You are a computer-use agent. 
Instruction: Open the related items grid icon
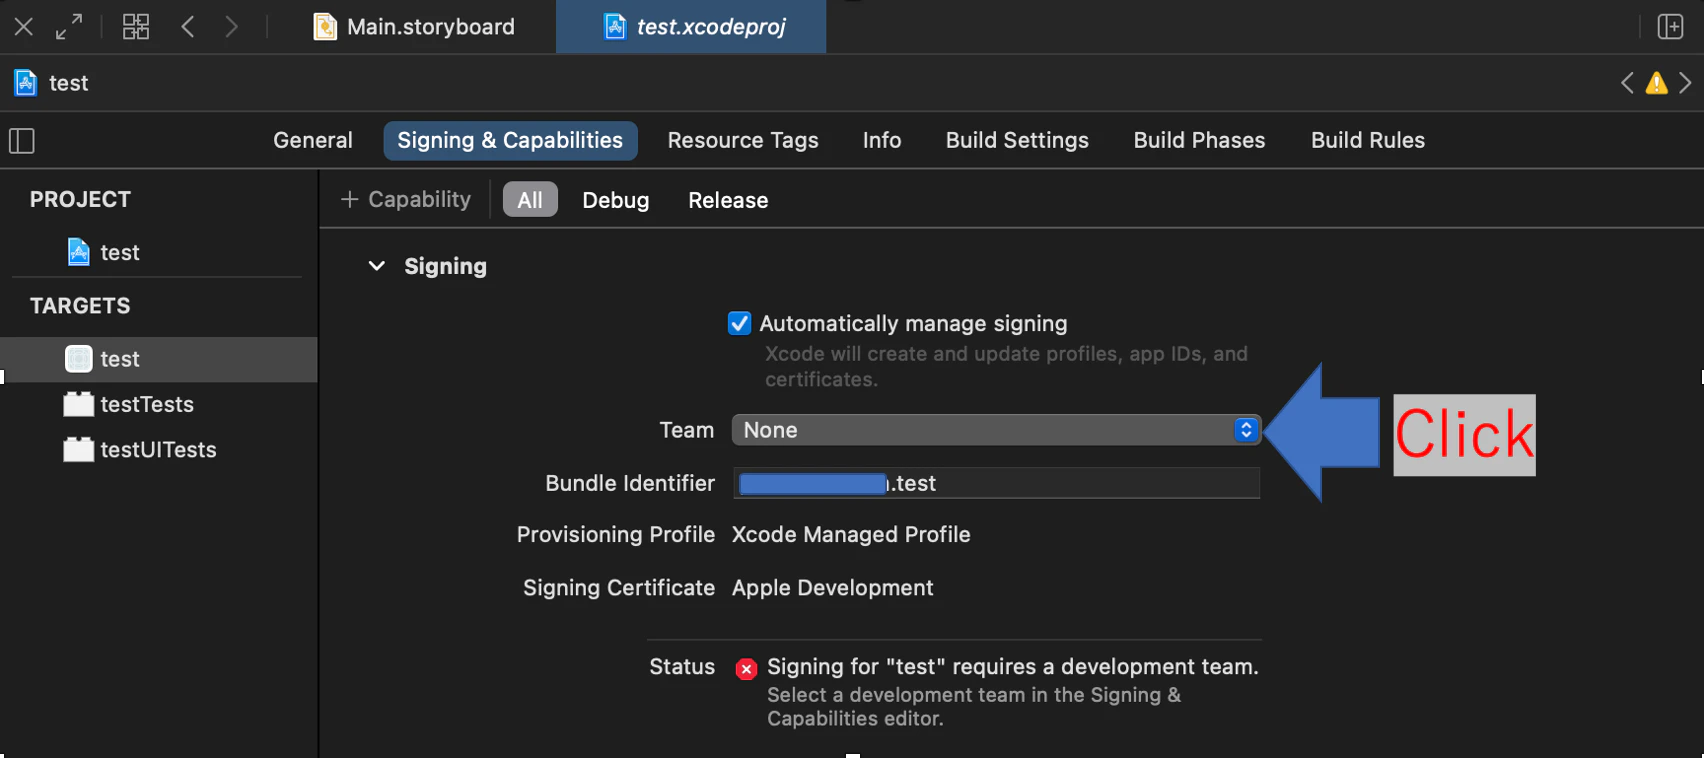pyautogui.click(x=136, y=27)
